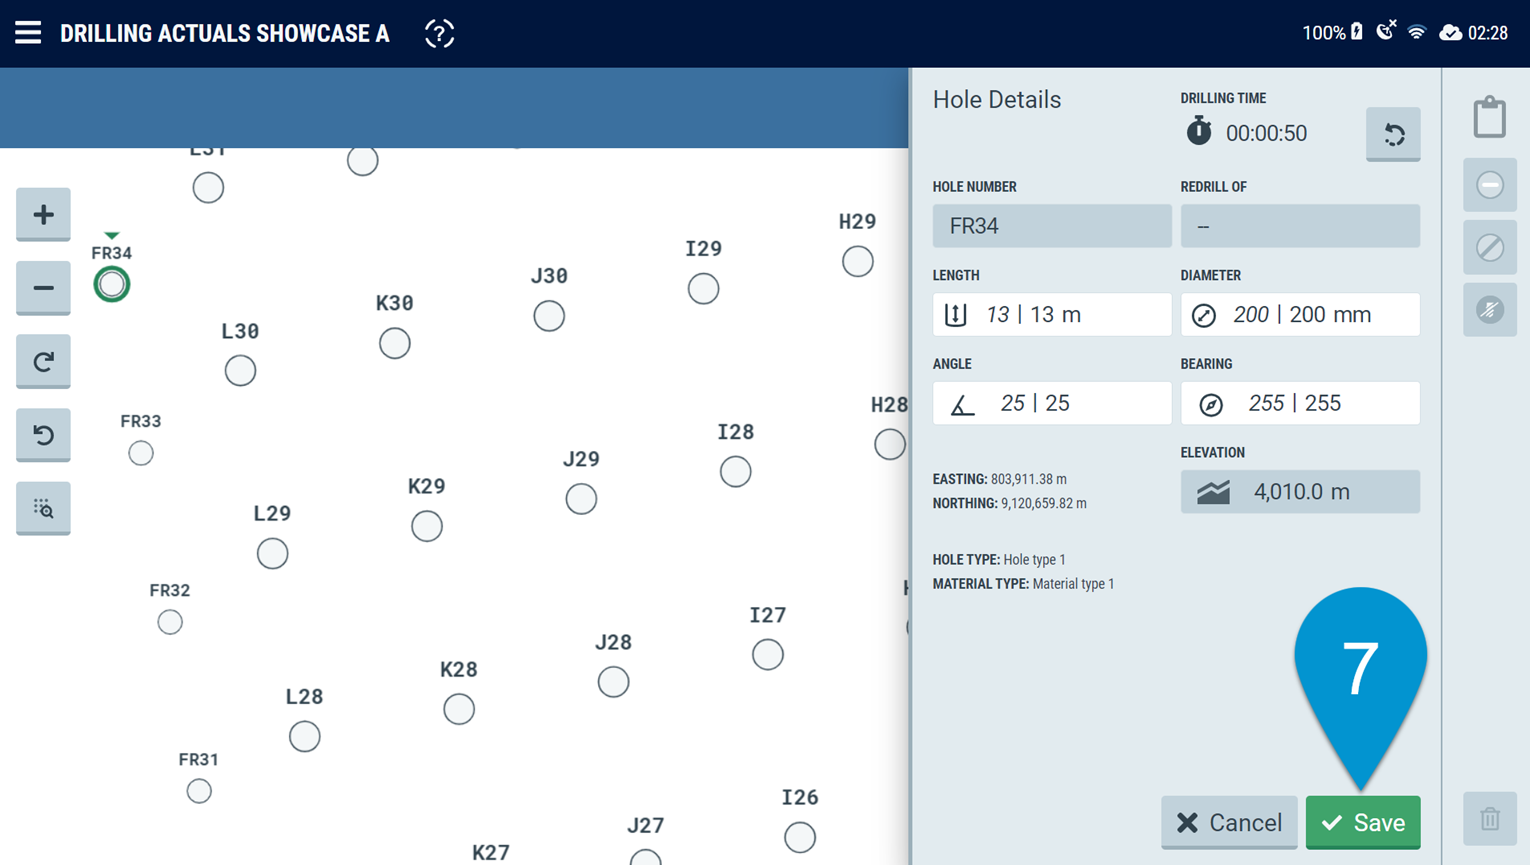Open the main navigation menu
This screenshot has height=865, width=1530.
tap(27, 31)
